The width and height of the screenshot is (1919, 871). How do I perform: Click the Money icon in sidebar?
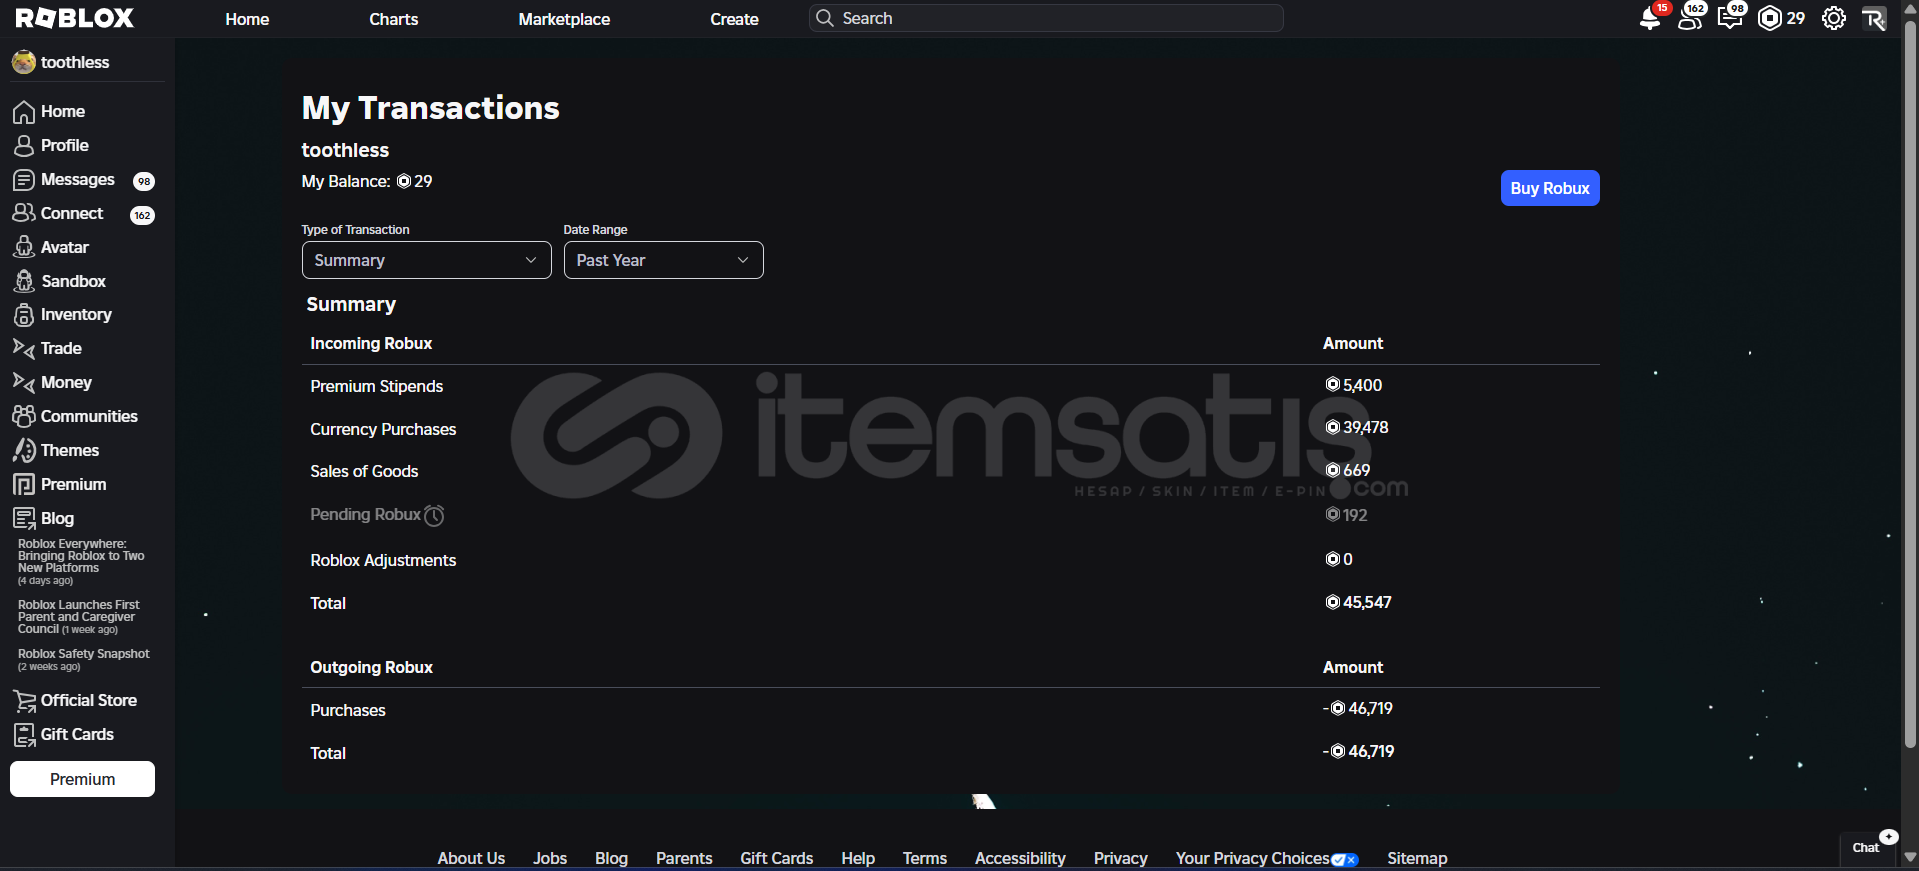tap(24, 382)
